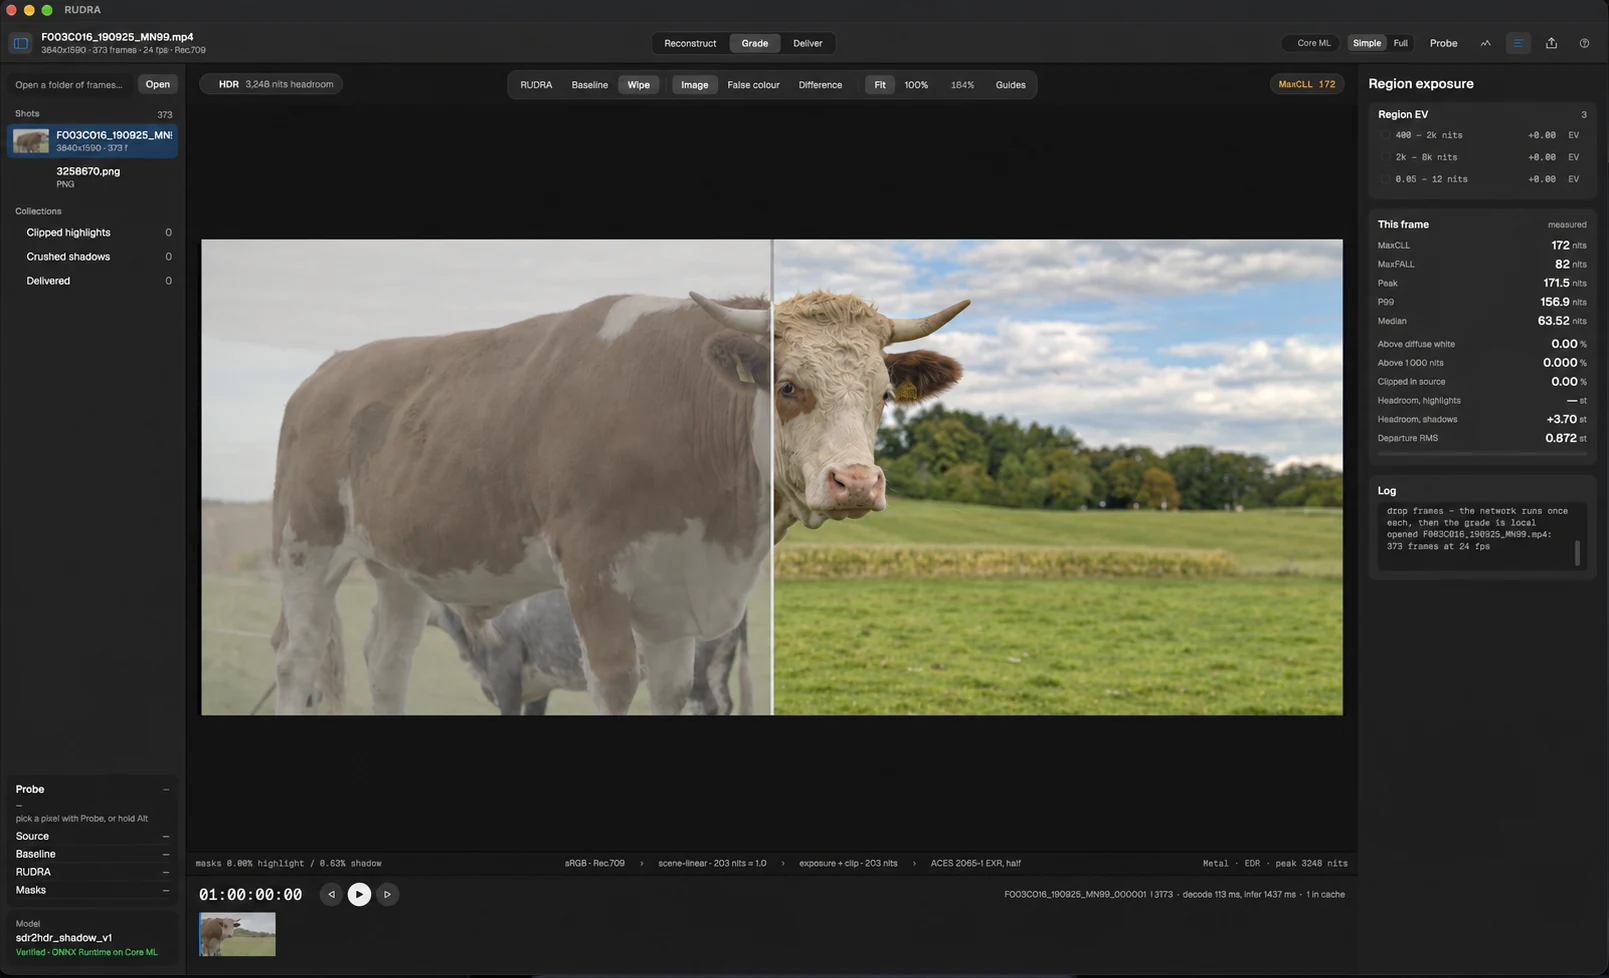Click the +0.00 EV value for 400 – 2k nits
Image resolution: width=1609 pixels, height=978 pixels.
[1541, 135]
